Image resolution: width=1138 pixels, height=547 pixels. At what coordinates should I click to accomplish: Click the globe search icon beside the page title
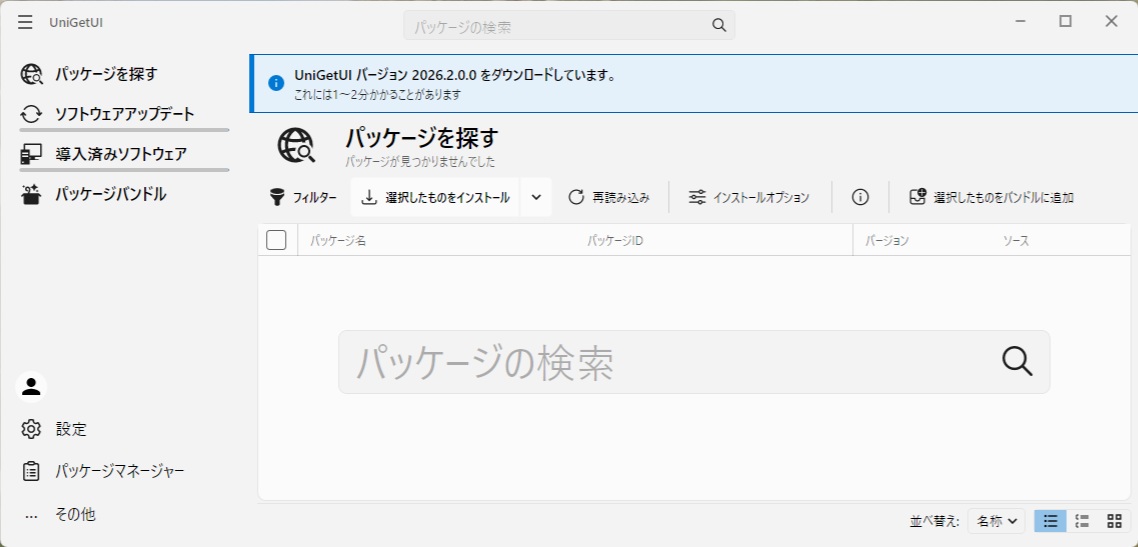[296, 145]
